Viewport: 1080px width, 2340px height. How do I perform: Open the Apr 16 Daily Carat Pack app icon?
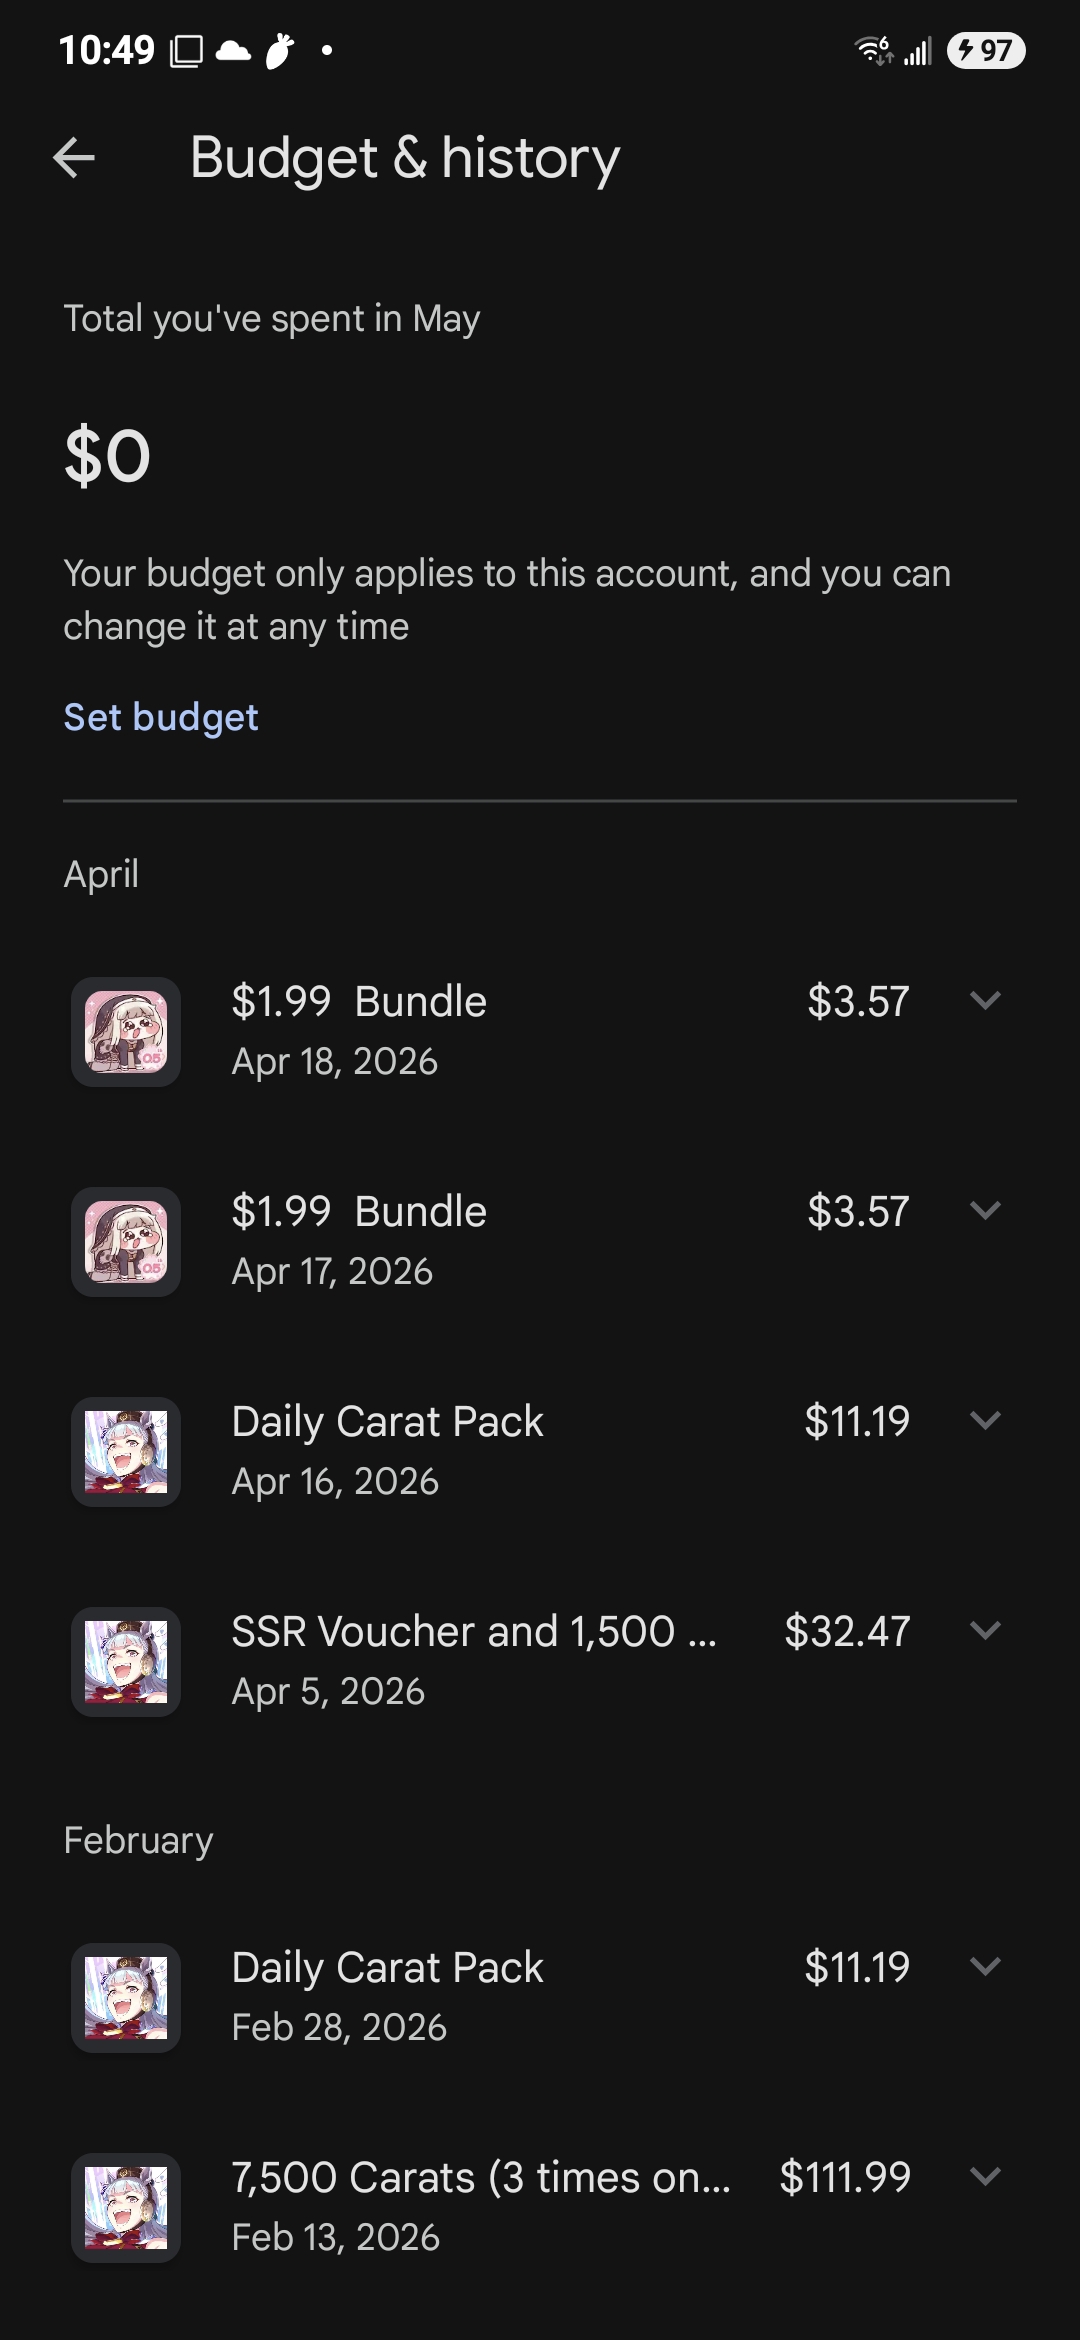click(126, 1451)
